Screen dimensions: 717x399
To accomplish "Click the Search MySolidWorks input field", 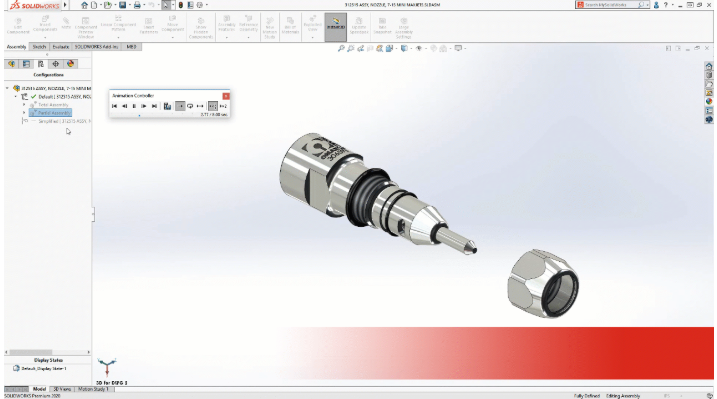I will [612, 5].
